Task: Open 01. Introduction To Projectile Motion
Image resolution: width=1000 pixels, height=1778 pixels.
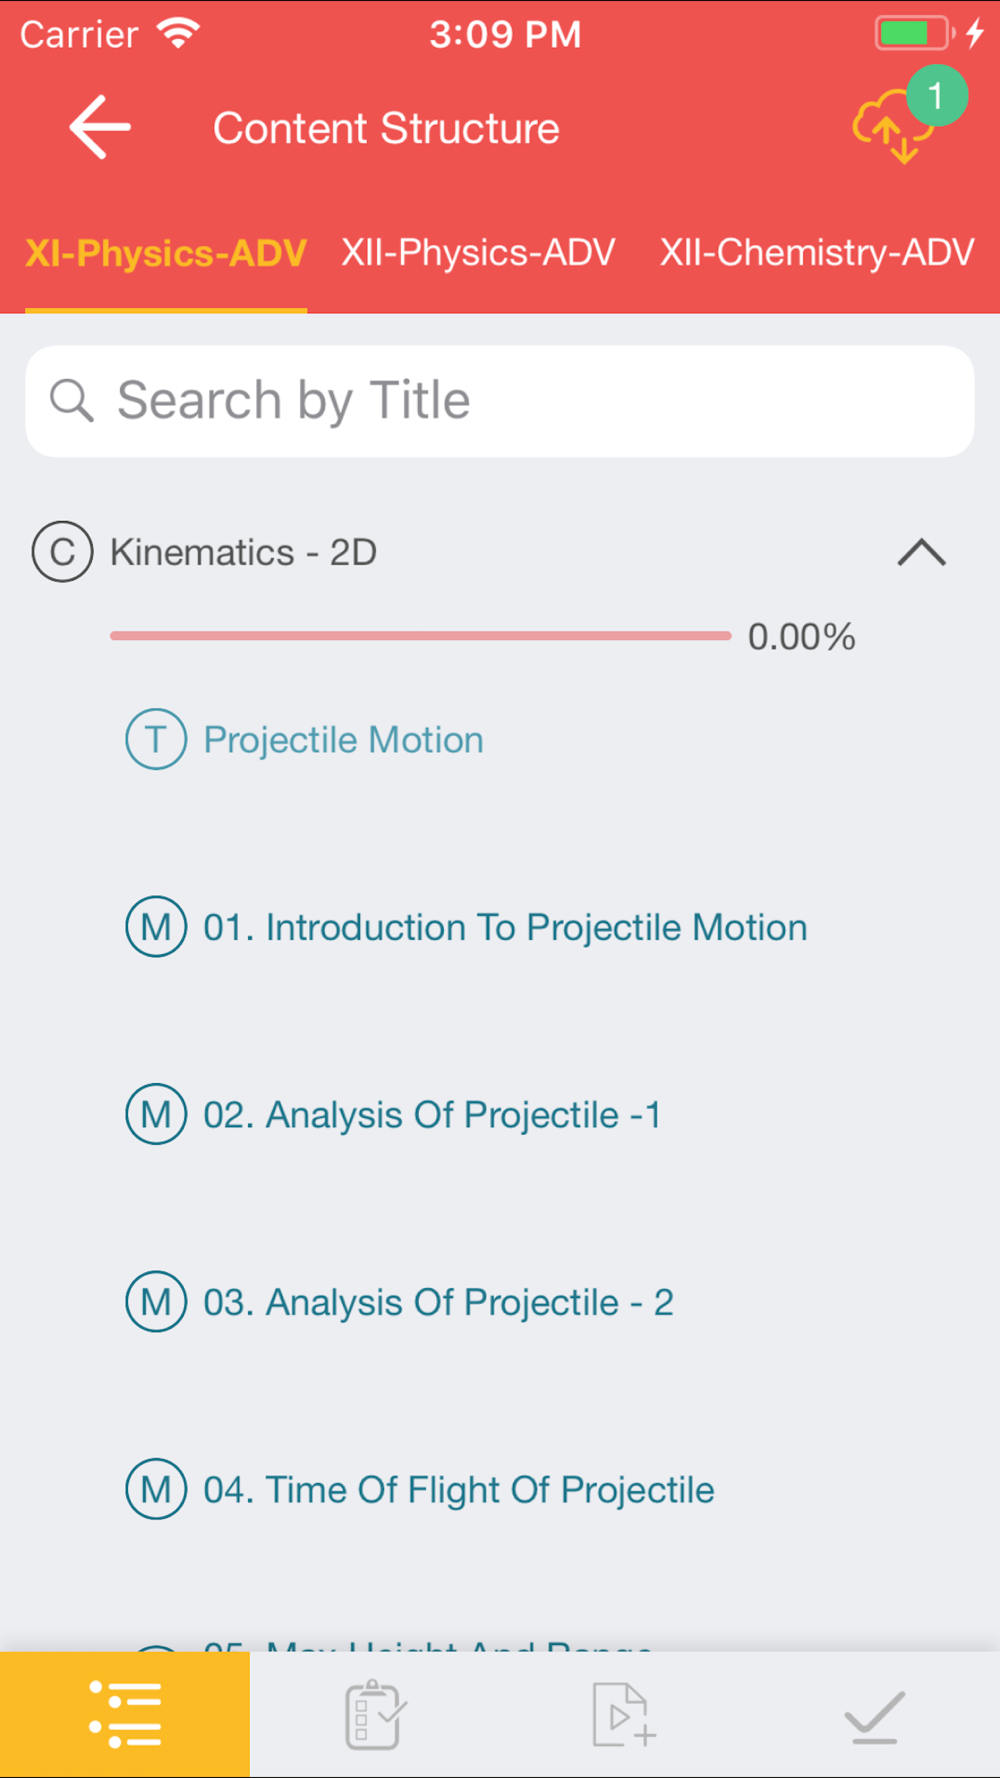Action: coord(505,928)
